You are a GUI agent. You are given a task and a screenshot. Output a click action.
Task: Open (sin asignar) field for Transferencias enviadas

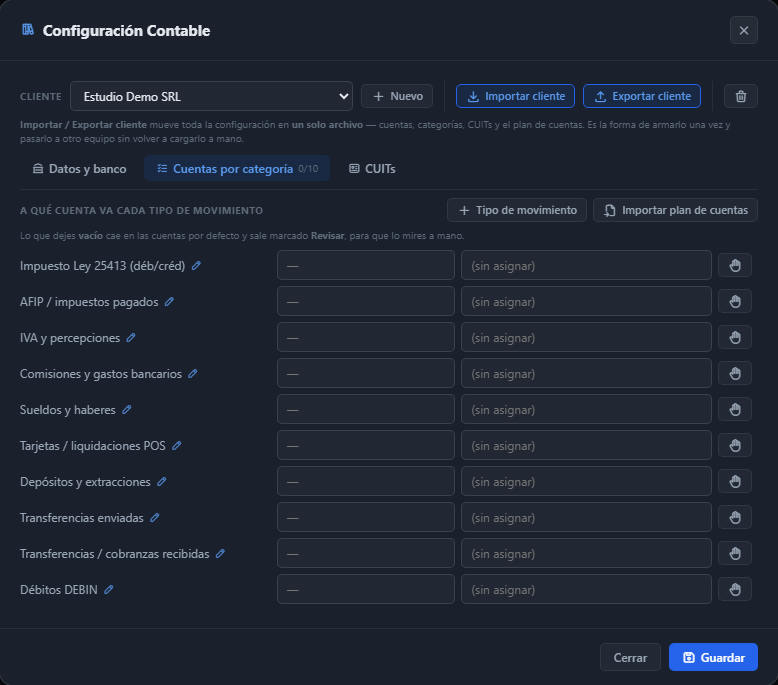point(586,517)
